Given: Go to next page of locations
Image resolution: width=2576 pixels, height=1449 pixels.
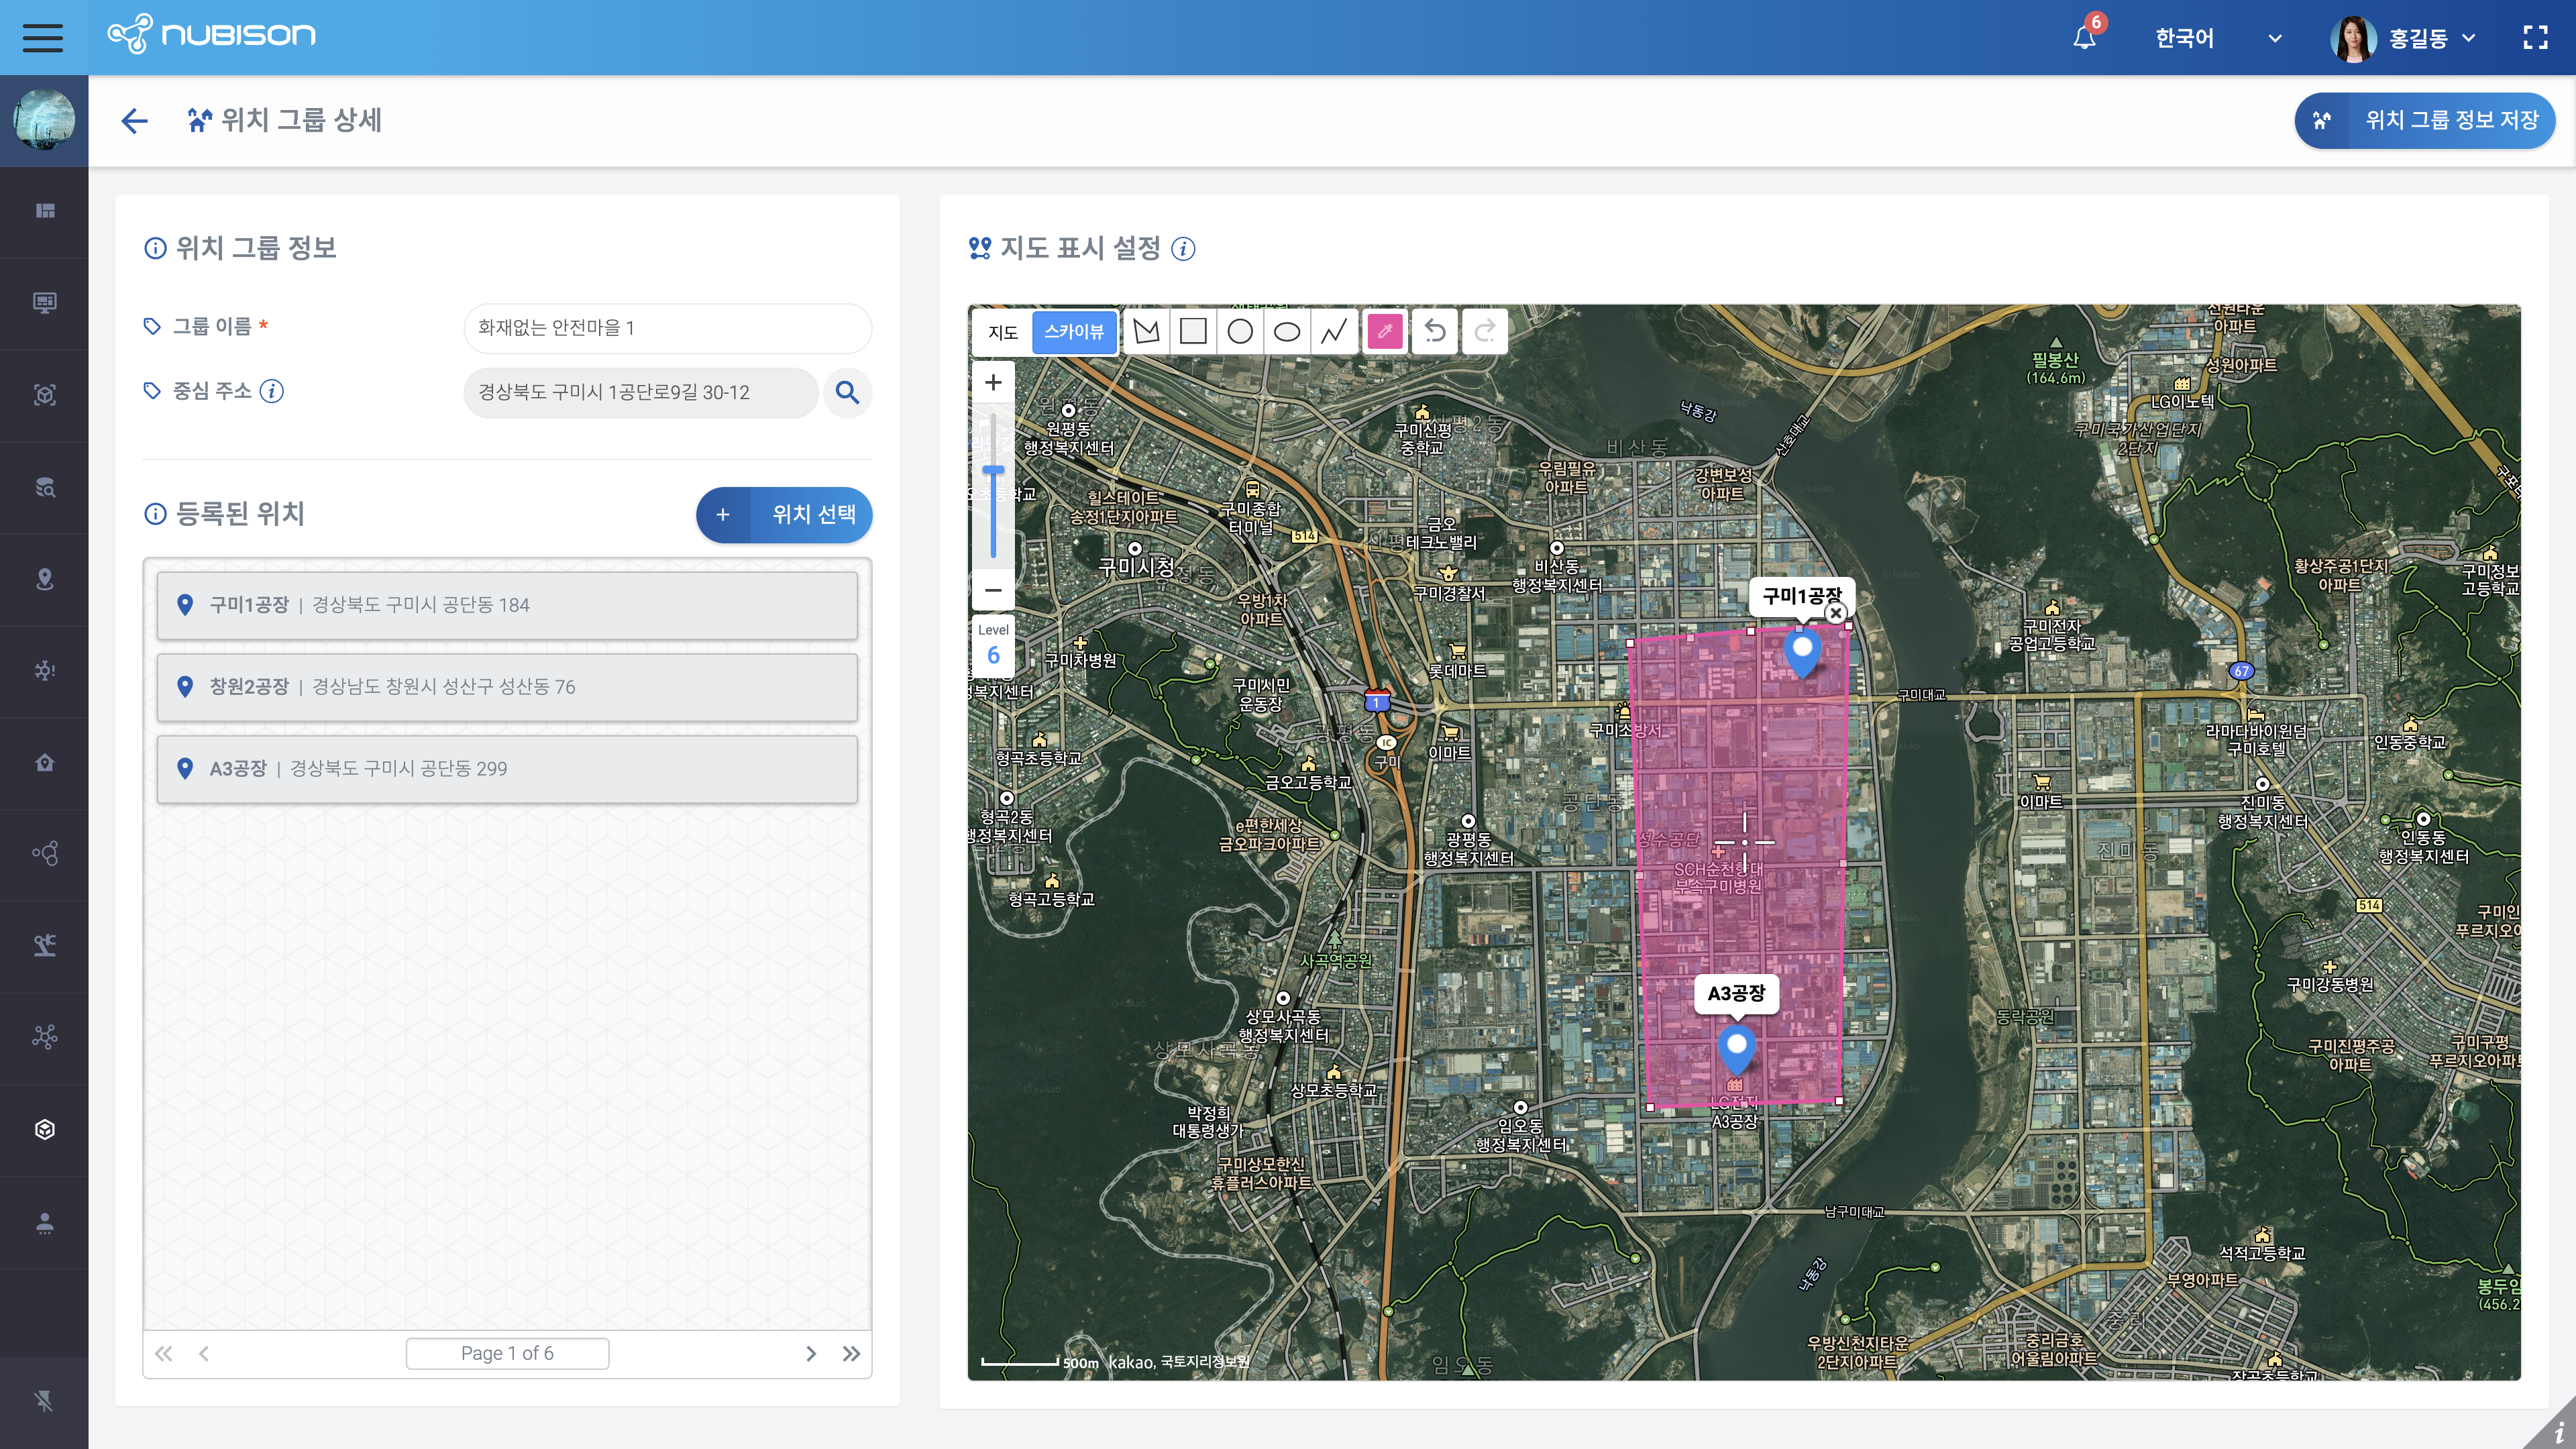Looking at the screenshot, I should pos(811,1353).
